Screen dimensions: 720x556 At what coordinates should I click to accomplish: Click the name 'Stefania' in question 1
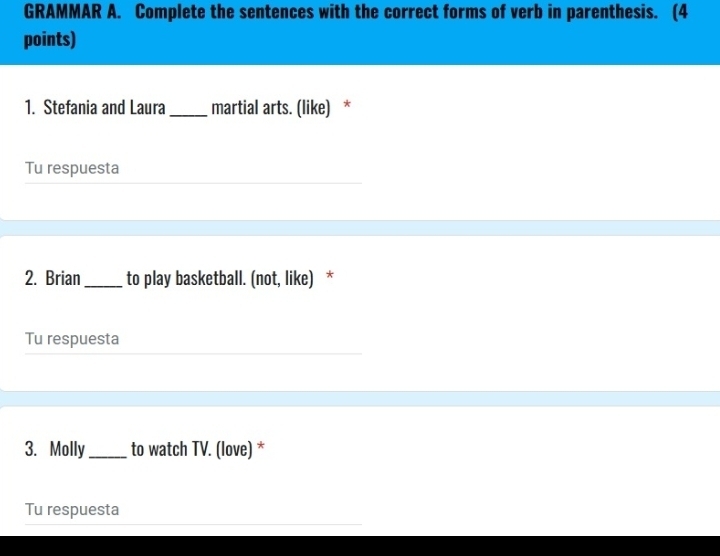(x=71, y=107)
